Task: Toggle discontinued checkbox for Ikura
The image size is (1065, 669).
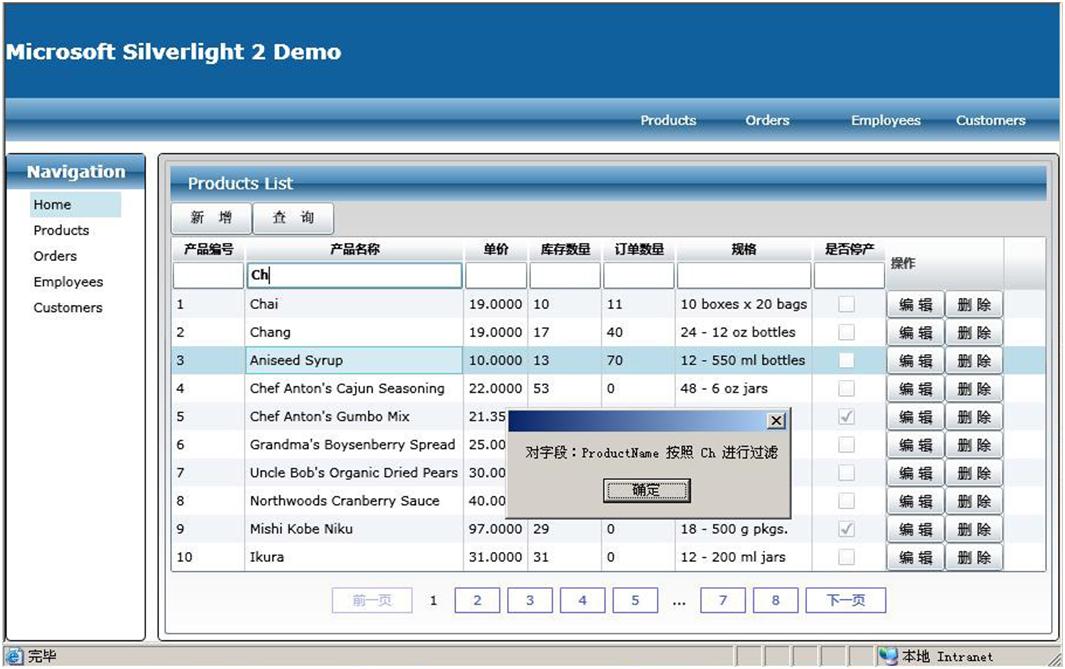Action: coord(847,557)
